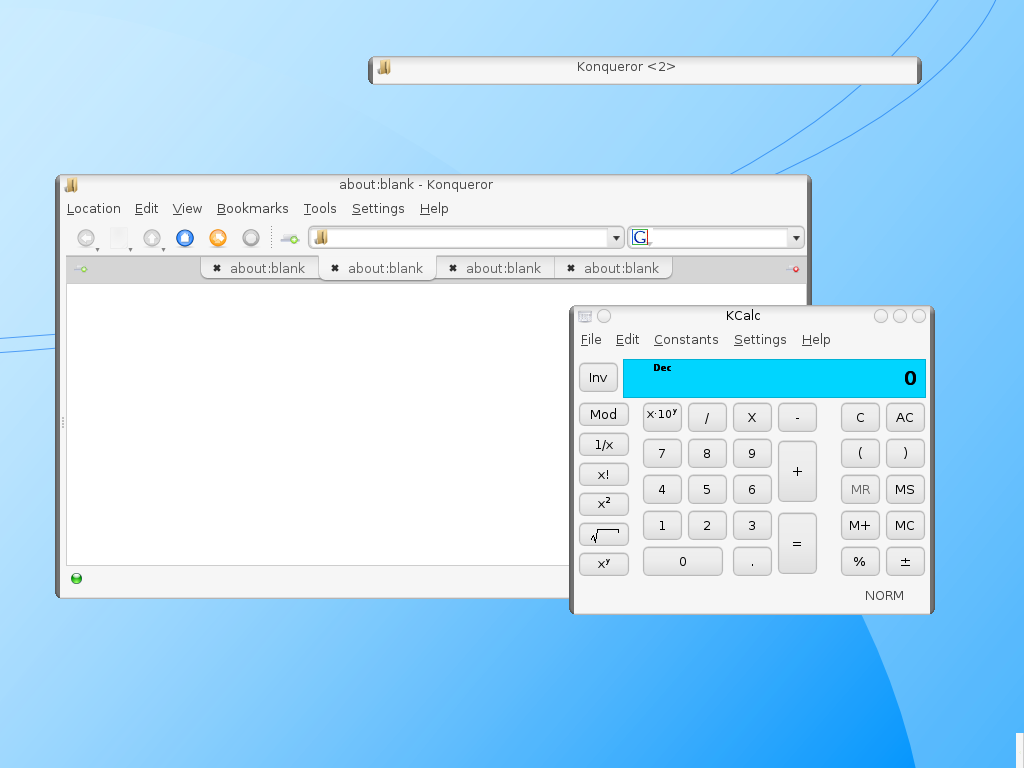Click the Konqueror window title icon
Screen dimensions: 1024x768
click(x=71, y=185)
